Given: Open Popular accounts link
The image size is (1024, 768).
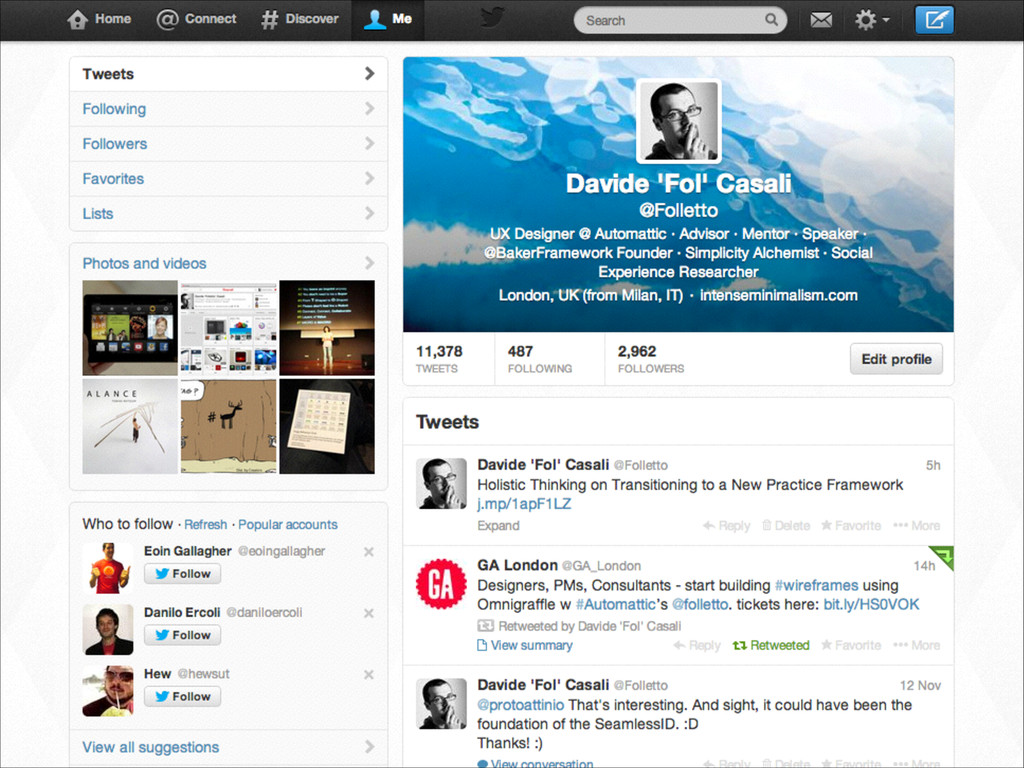Looking at the screenshot, I should (x=288, y=524).
